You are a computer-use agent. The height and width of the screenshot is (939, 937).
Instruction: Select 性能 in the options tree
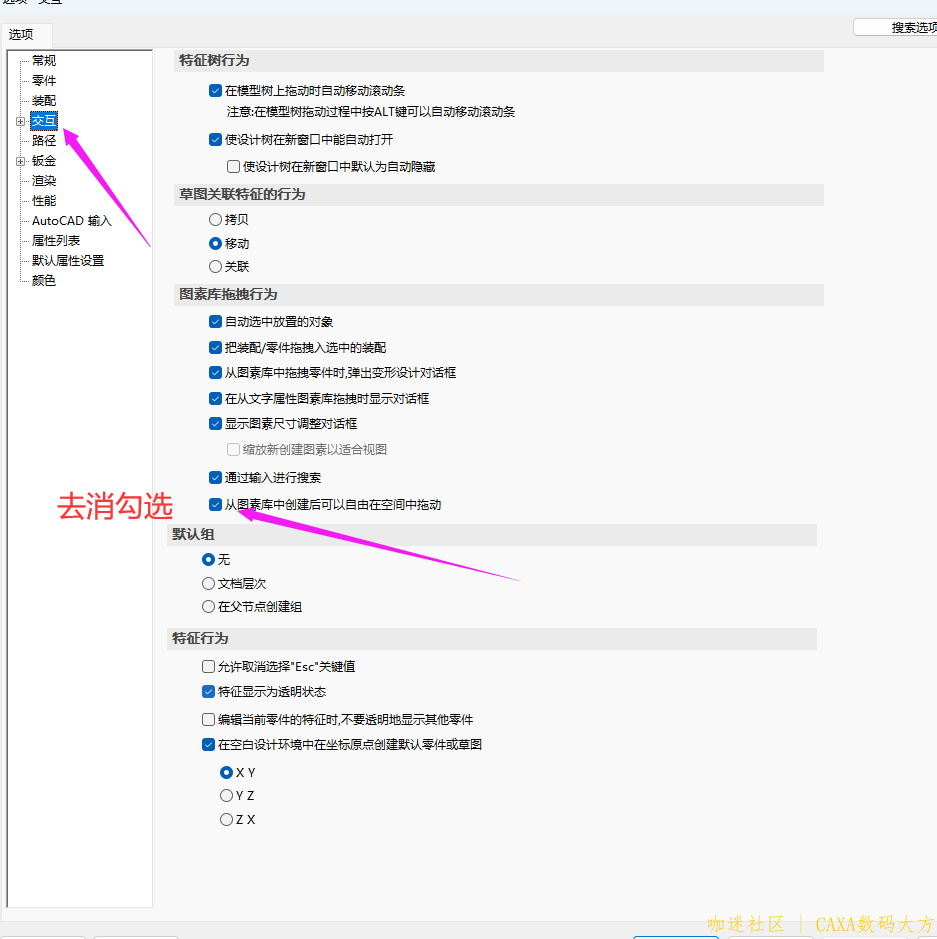tap(42, 200)
